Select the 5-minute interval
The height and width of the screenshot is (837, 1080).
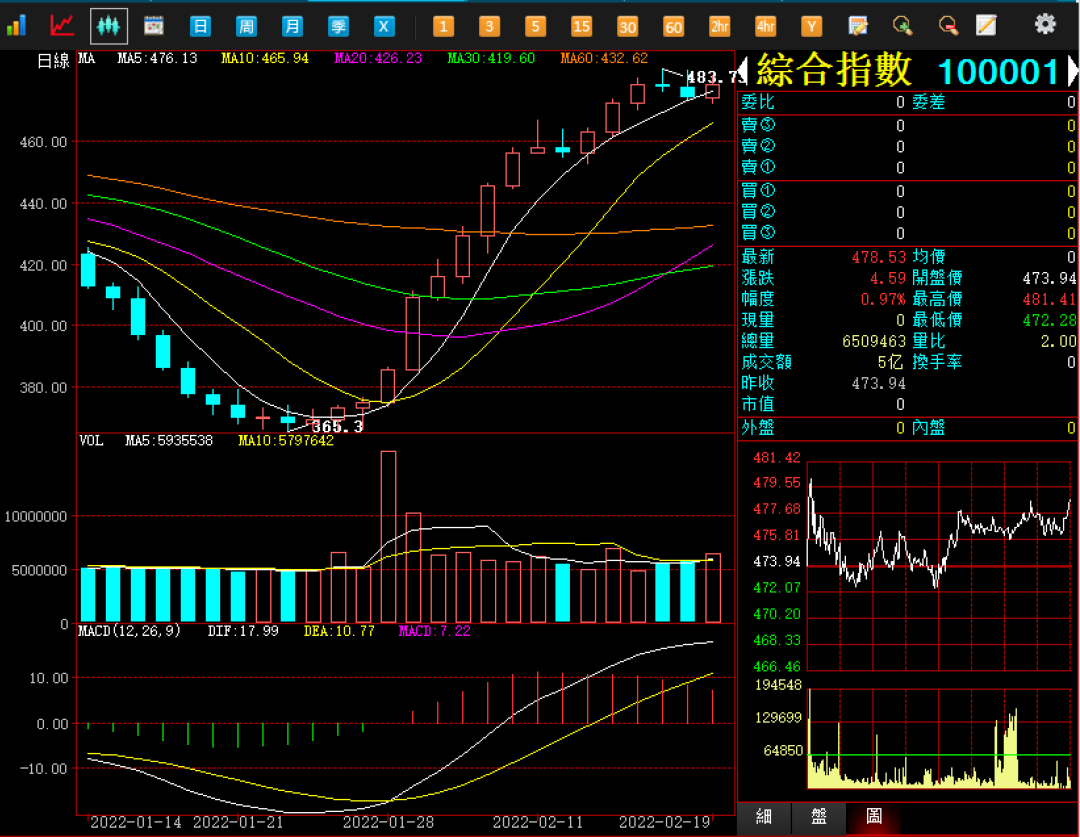535,27
